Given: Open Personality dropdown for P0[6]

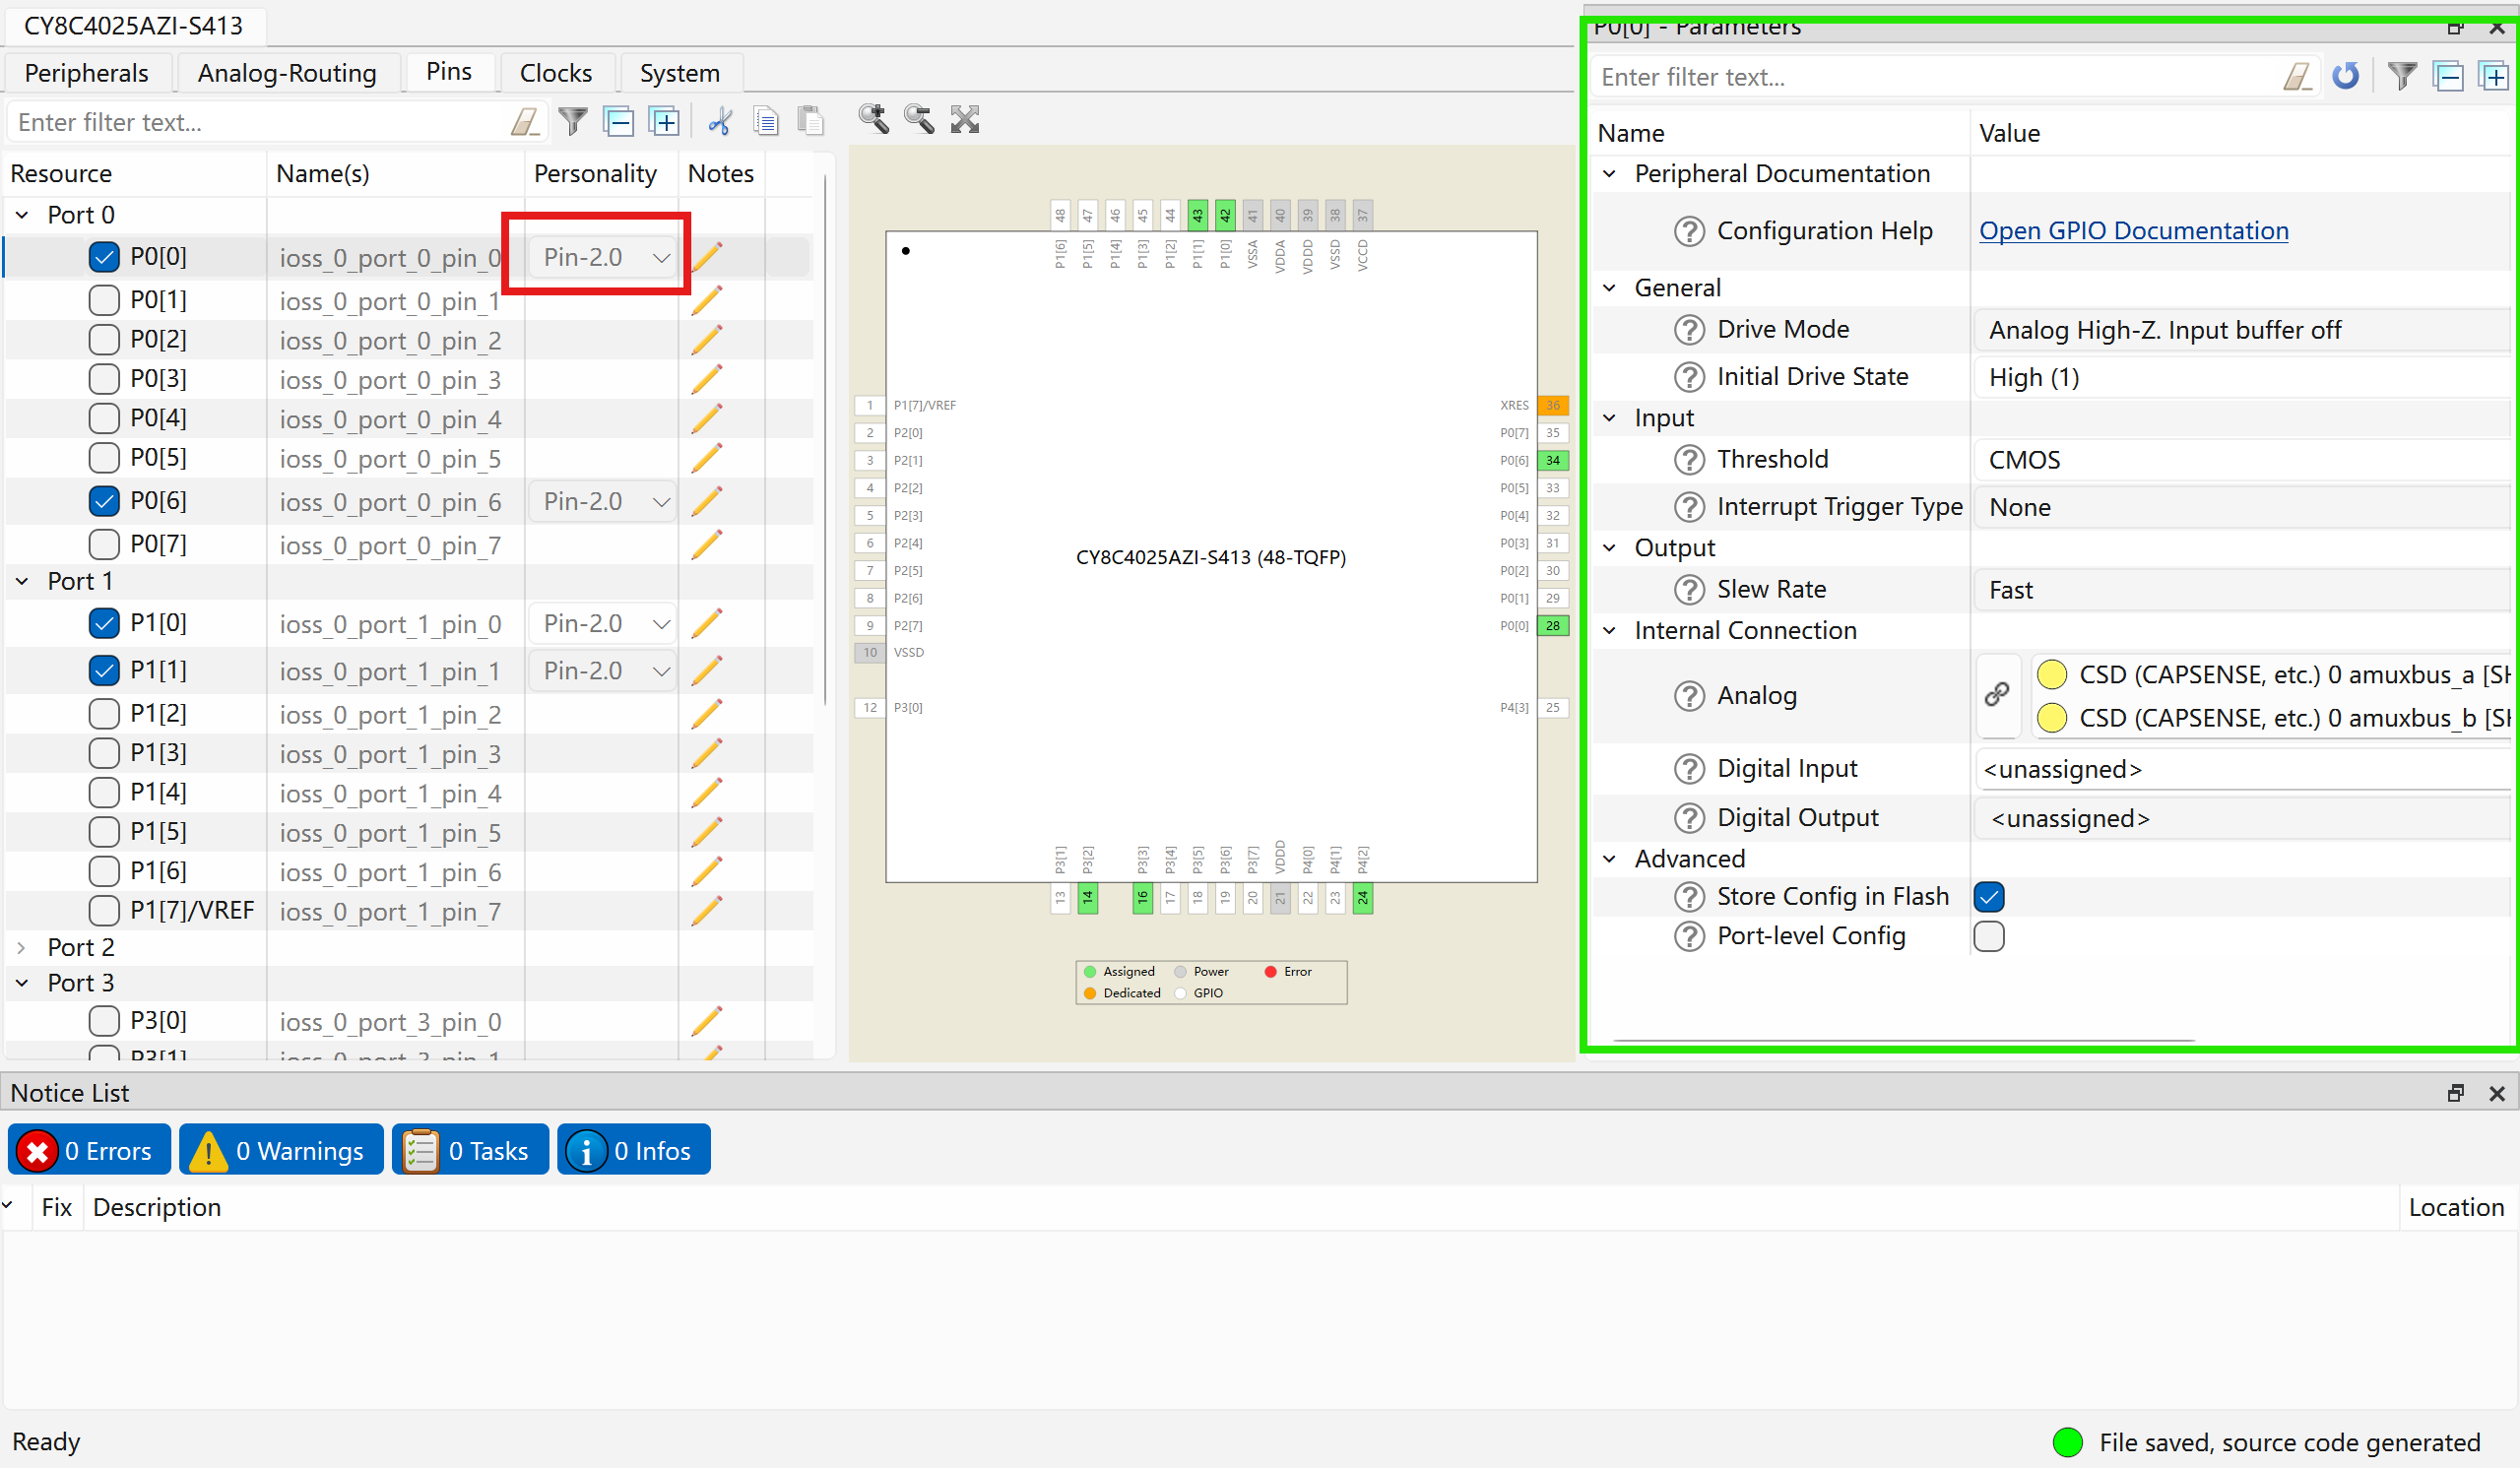Looking at the screenshot, I should 603,501.
